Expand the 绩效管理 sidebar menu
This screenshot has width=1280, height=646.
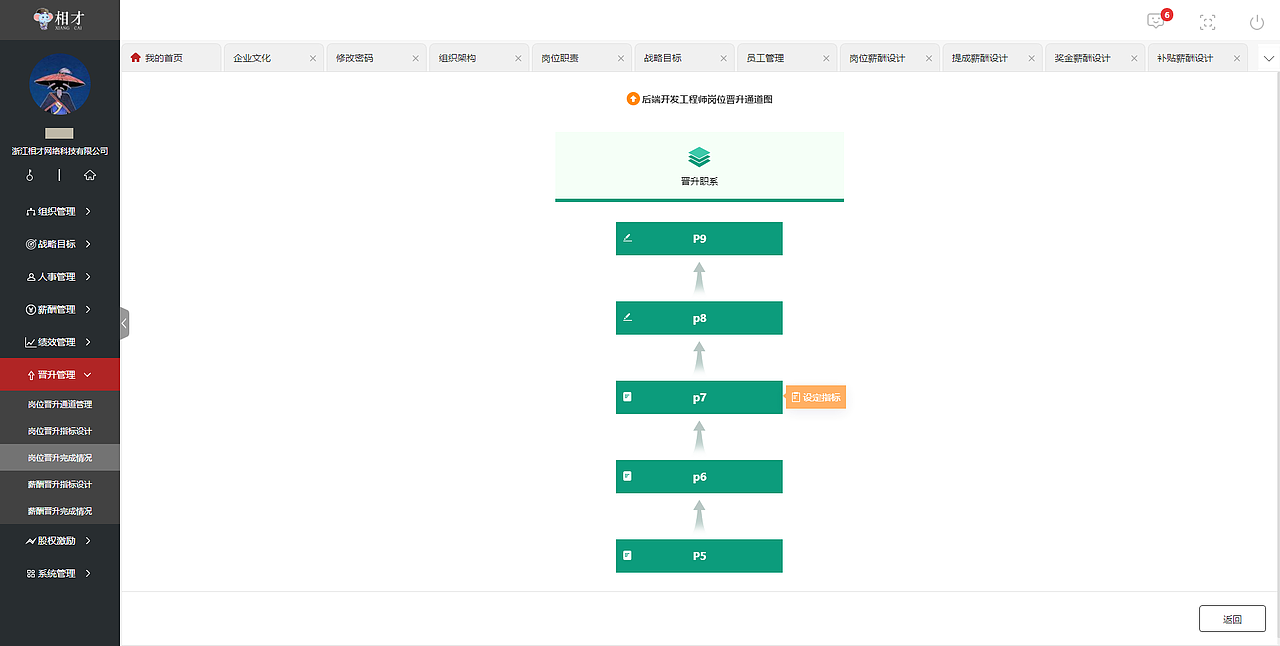click(60, 342)
